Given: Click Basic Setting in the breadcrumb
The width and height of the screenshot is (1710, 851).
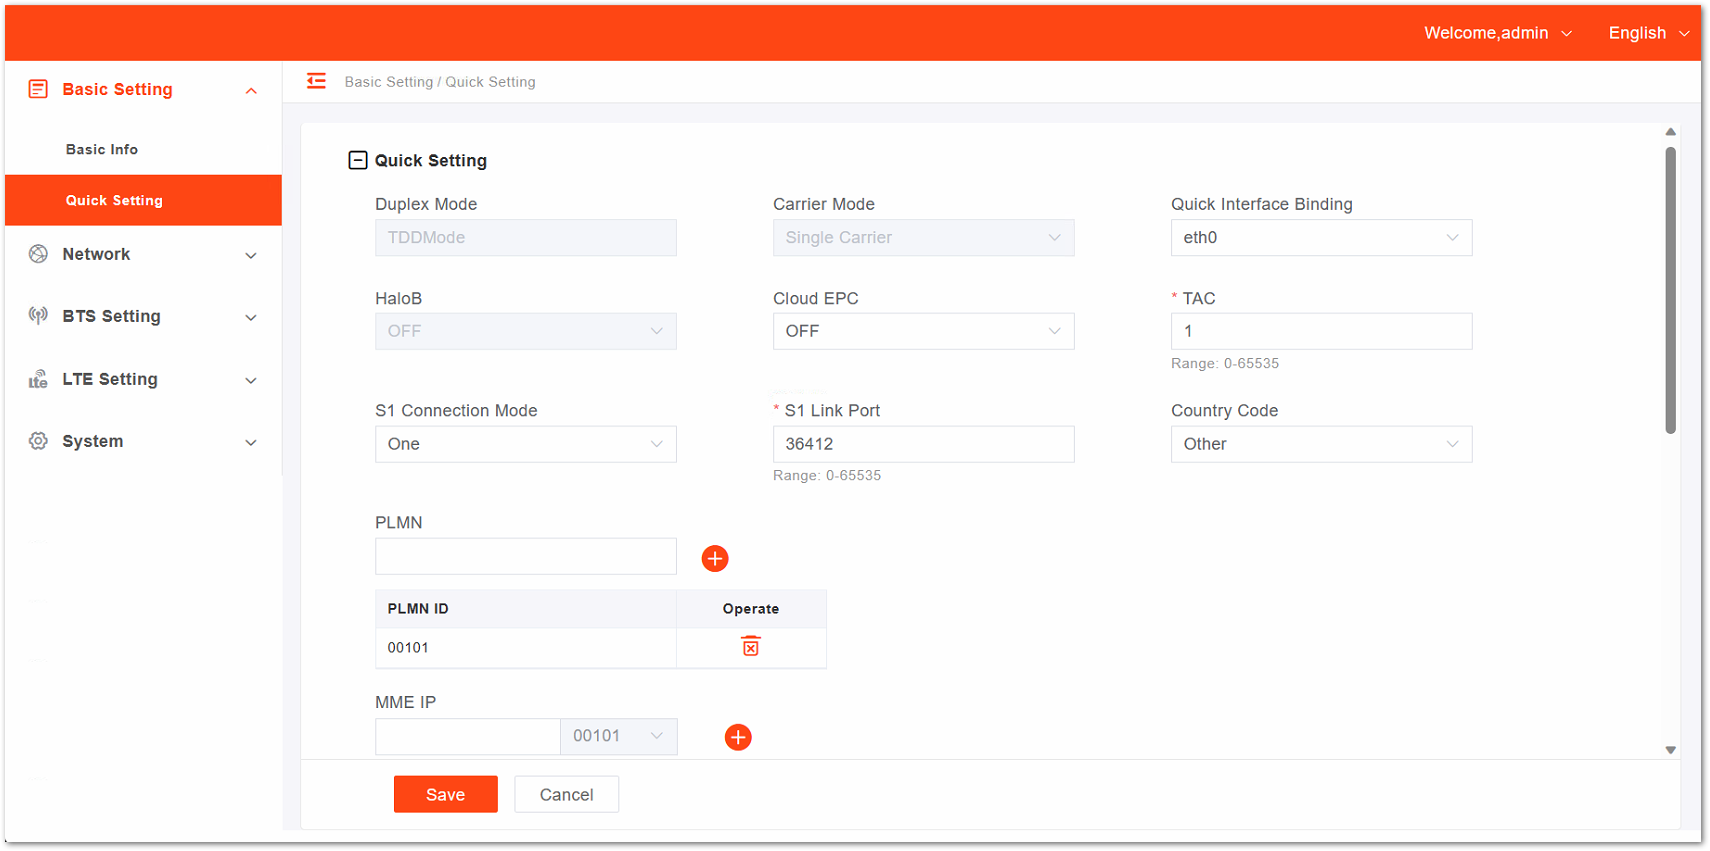Looking at the screenshot, I should pos(388,82).
